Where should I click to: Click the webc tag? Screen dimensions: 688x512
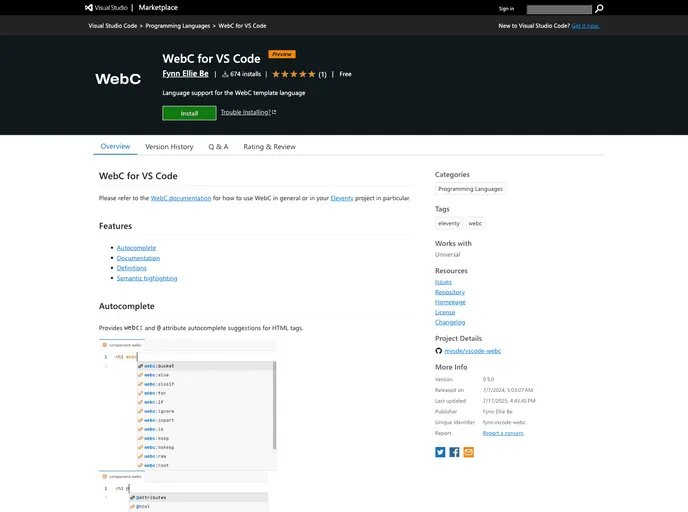(x=475, y=223)
